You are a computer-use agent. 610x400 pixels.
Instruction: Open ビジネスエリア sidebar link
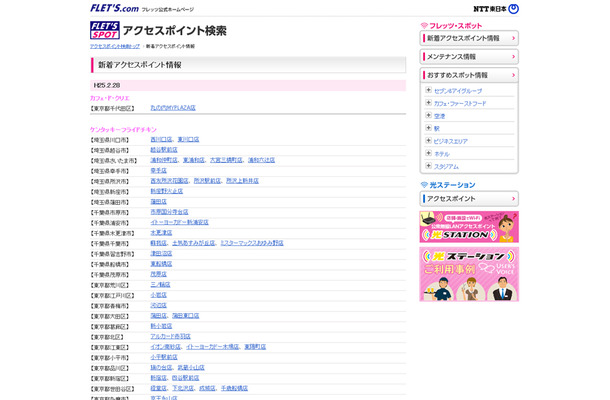pyautogui.click(x=450, y=142)
